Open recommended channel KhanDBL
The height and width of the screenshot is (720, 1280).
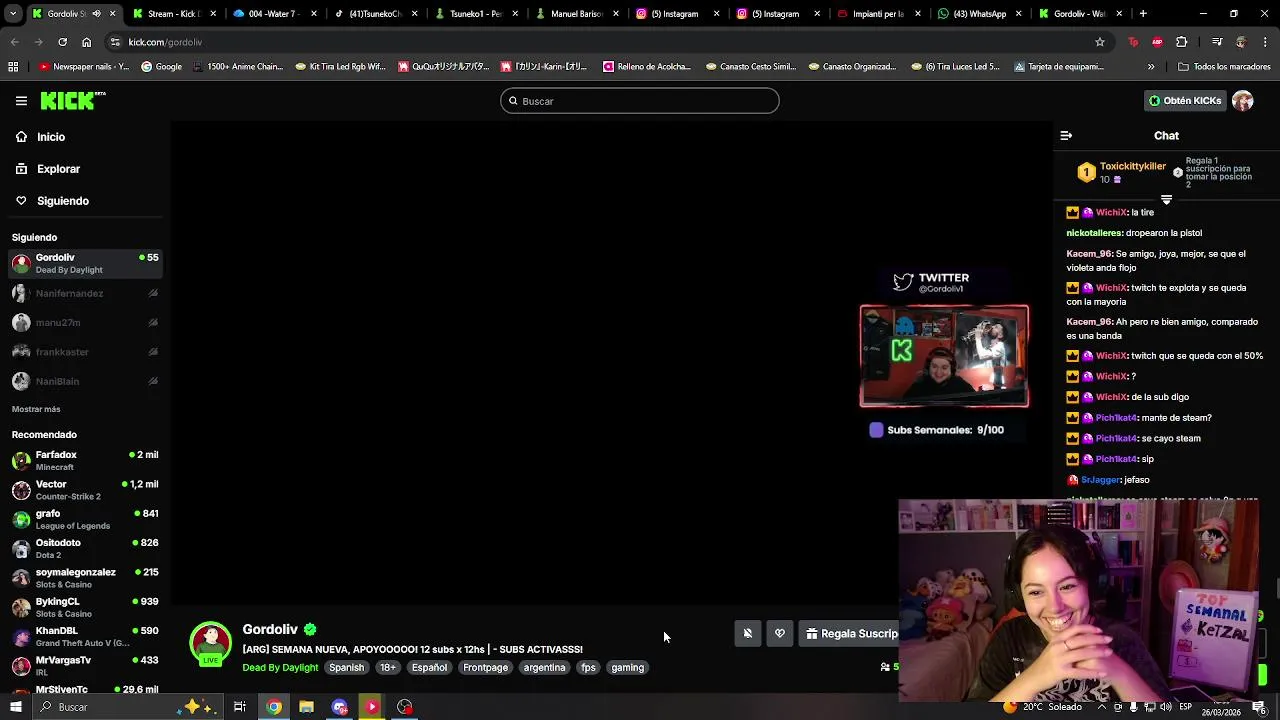pos(85,636)
